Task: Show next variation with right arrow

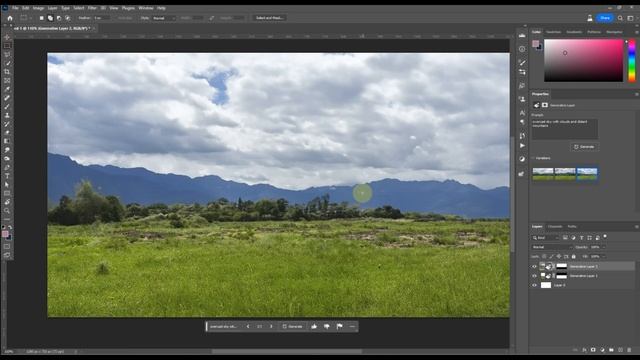Action: pyautogui.click(x=271, y=327)
